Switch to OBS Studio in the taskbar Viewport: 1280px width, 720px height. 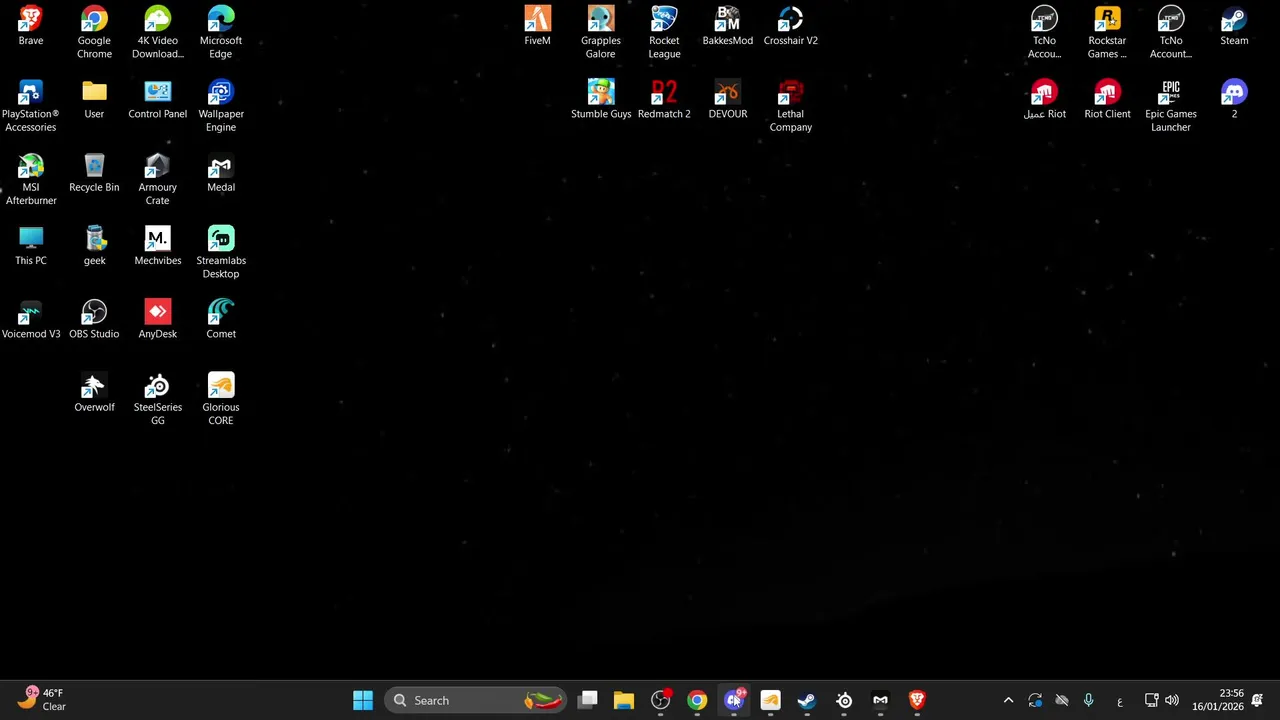[661, 700]
